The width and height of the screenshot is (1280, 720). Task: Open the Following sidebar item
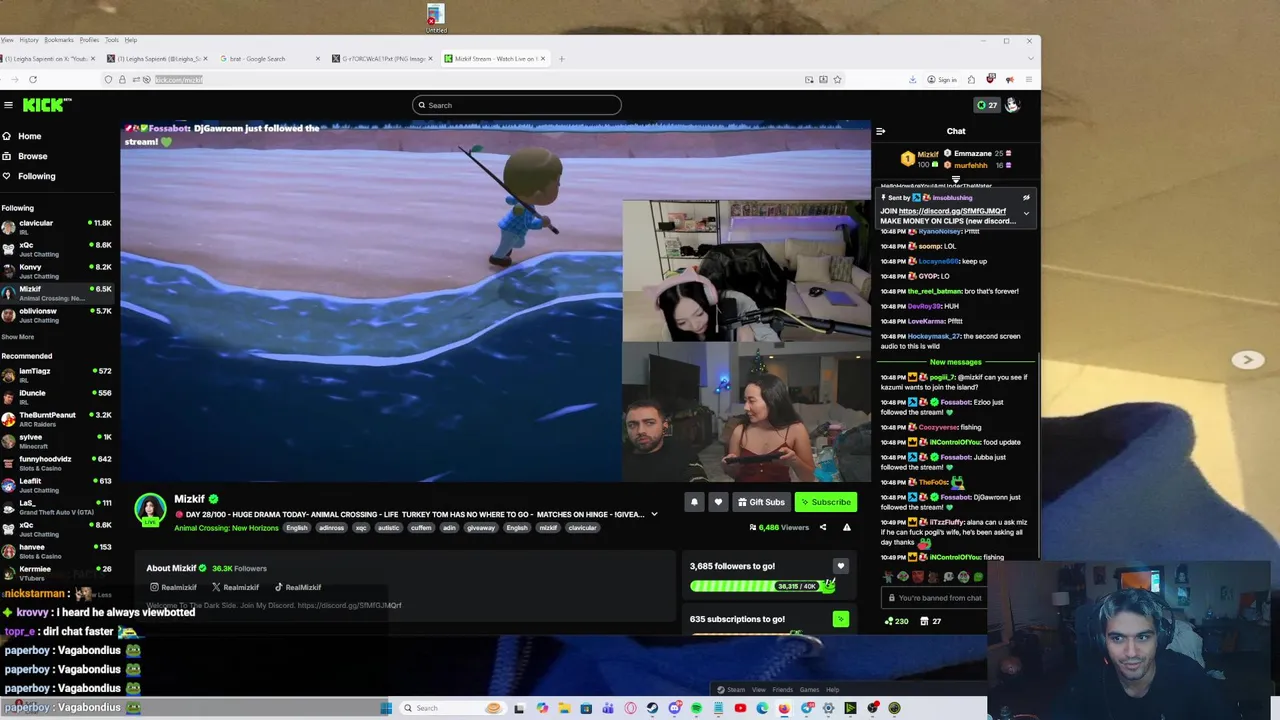tap(29, 176)
